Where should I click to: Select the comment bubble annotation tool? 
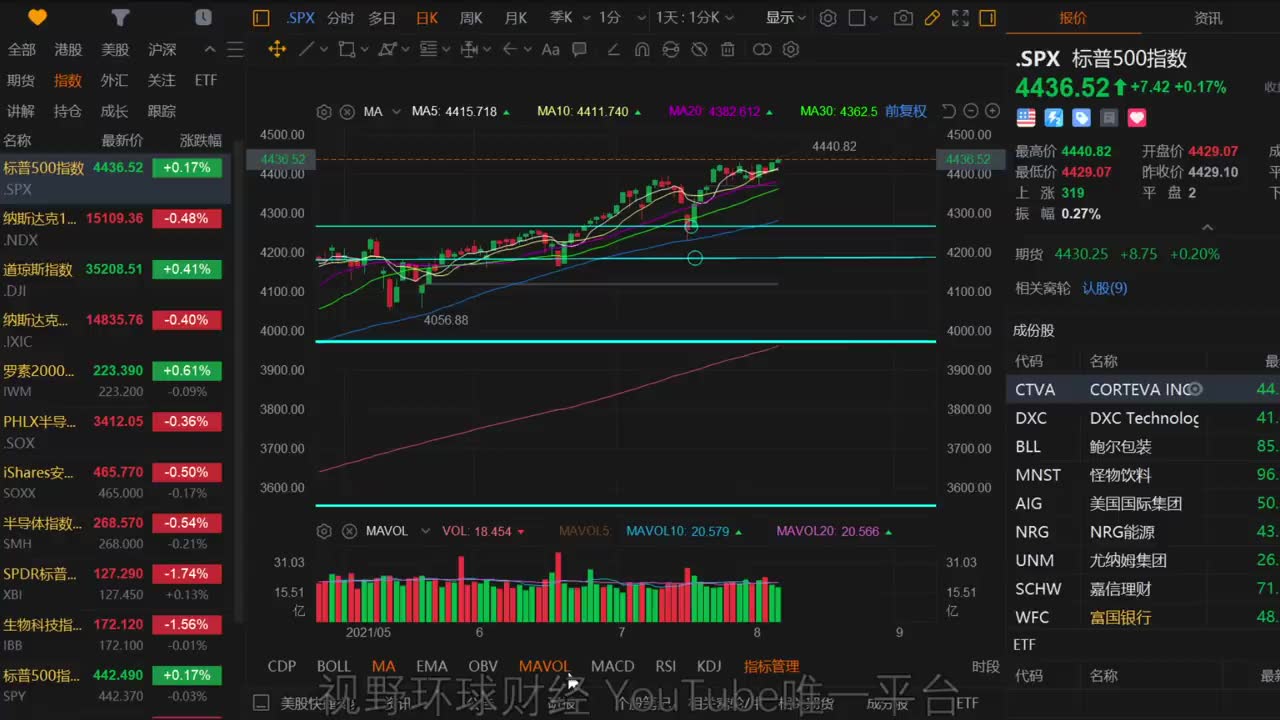[x=579, y=49]
